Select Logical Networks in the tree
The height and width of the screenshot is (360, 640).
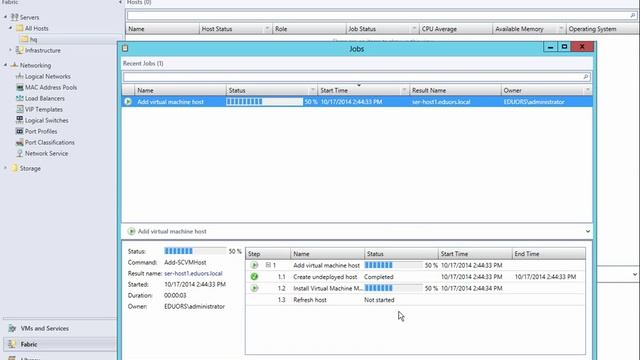pyautogui.click(x=48, y=76)
